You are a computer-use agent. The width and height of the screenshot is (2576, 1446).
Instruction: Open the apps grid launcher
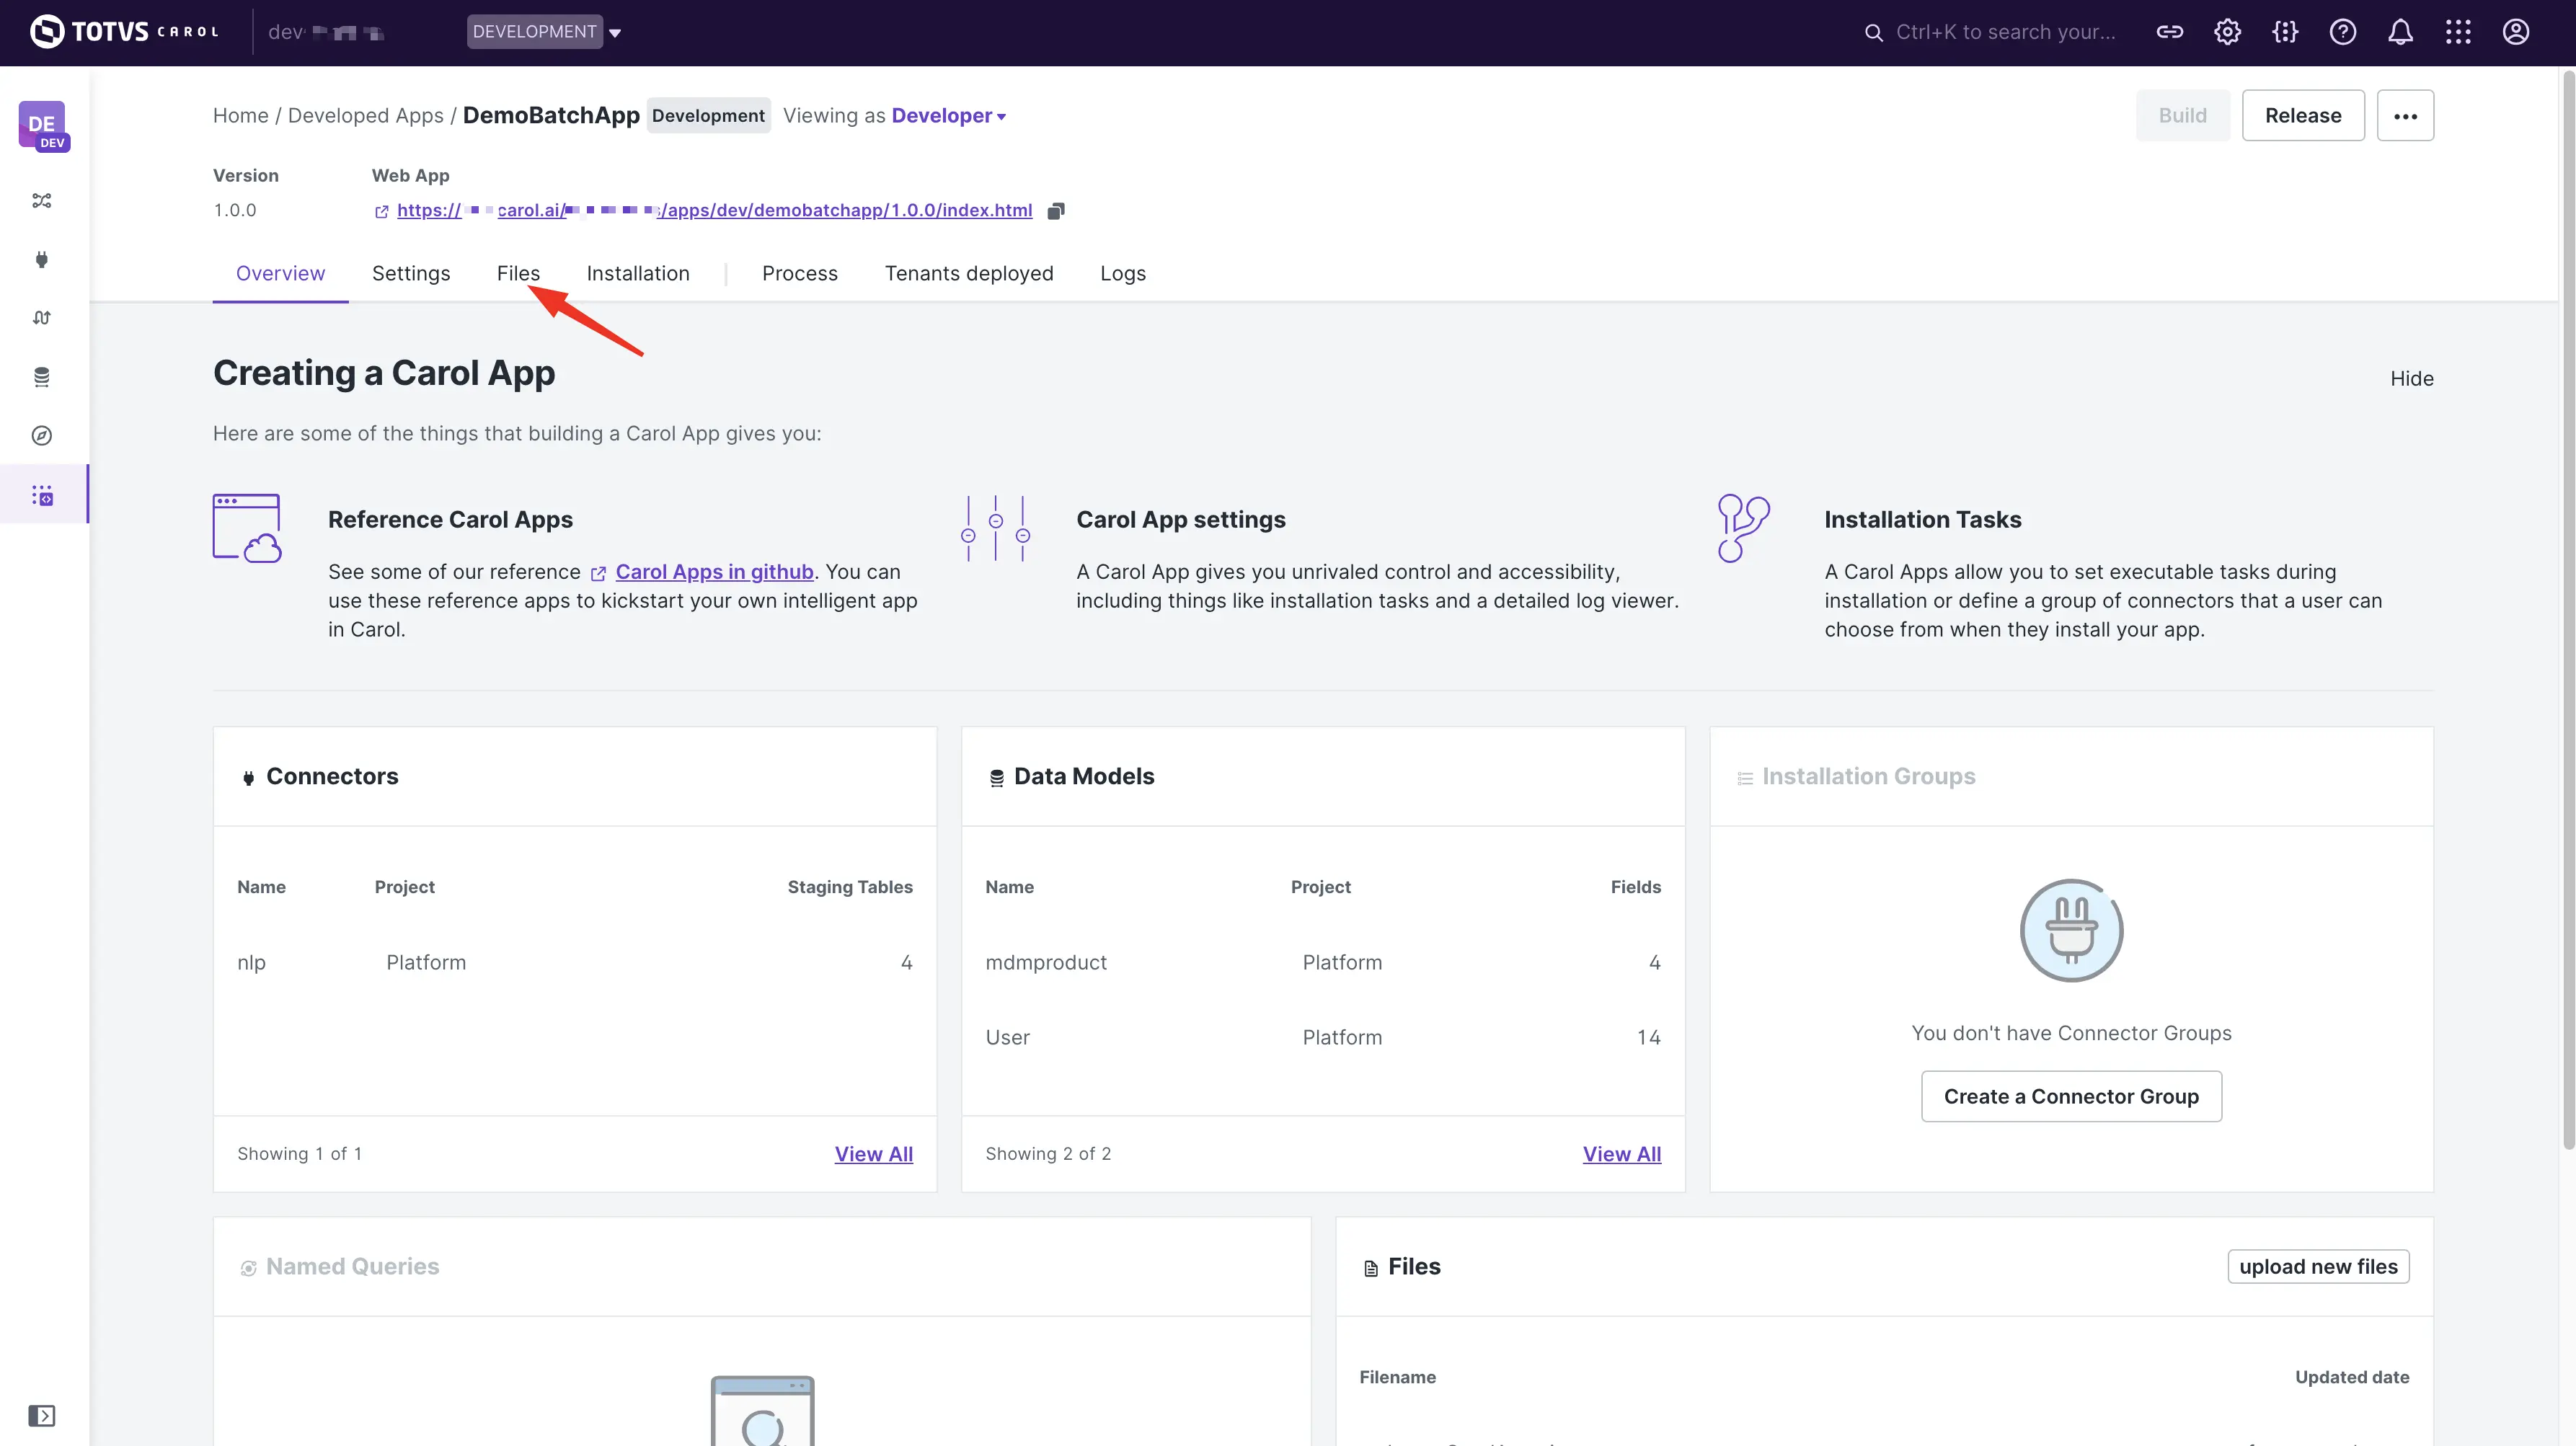(2458, 32)
